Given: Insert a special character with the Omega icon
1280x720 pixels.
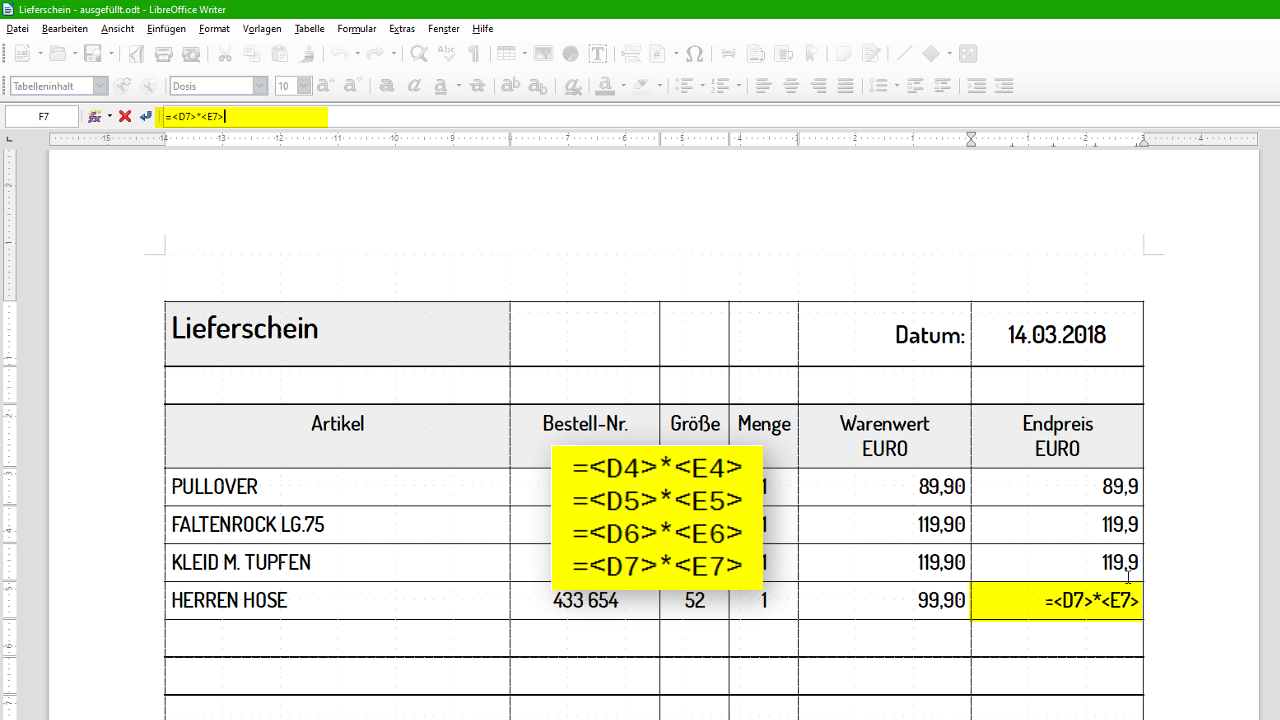Looking at the screenshot, I should tap(693, 54).
